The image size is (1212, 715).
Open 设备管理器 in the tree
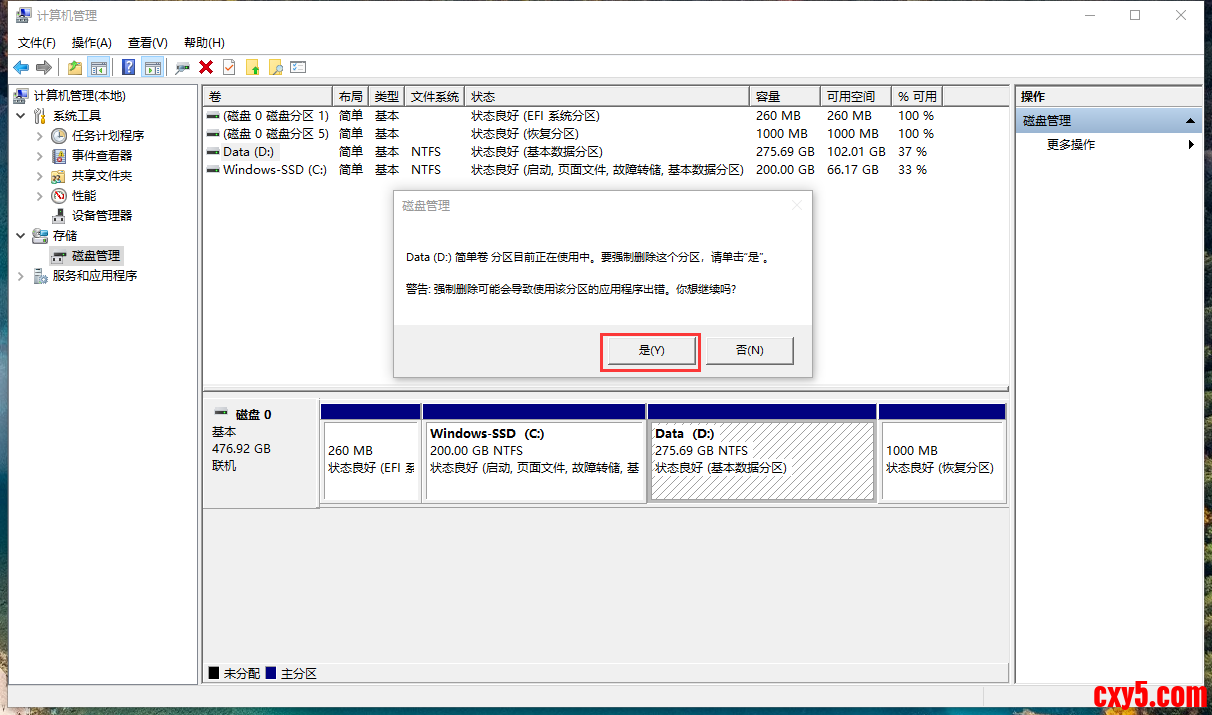point(101,216)
